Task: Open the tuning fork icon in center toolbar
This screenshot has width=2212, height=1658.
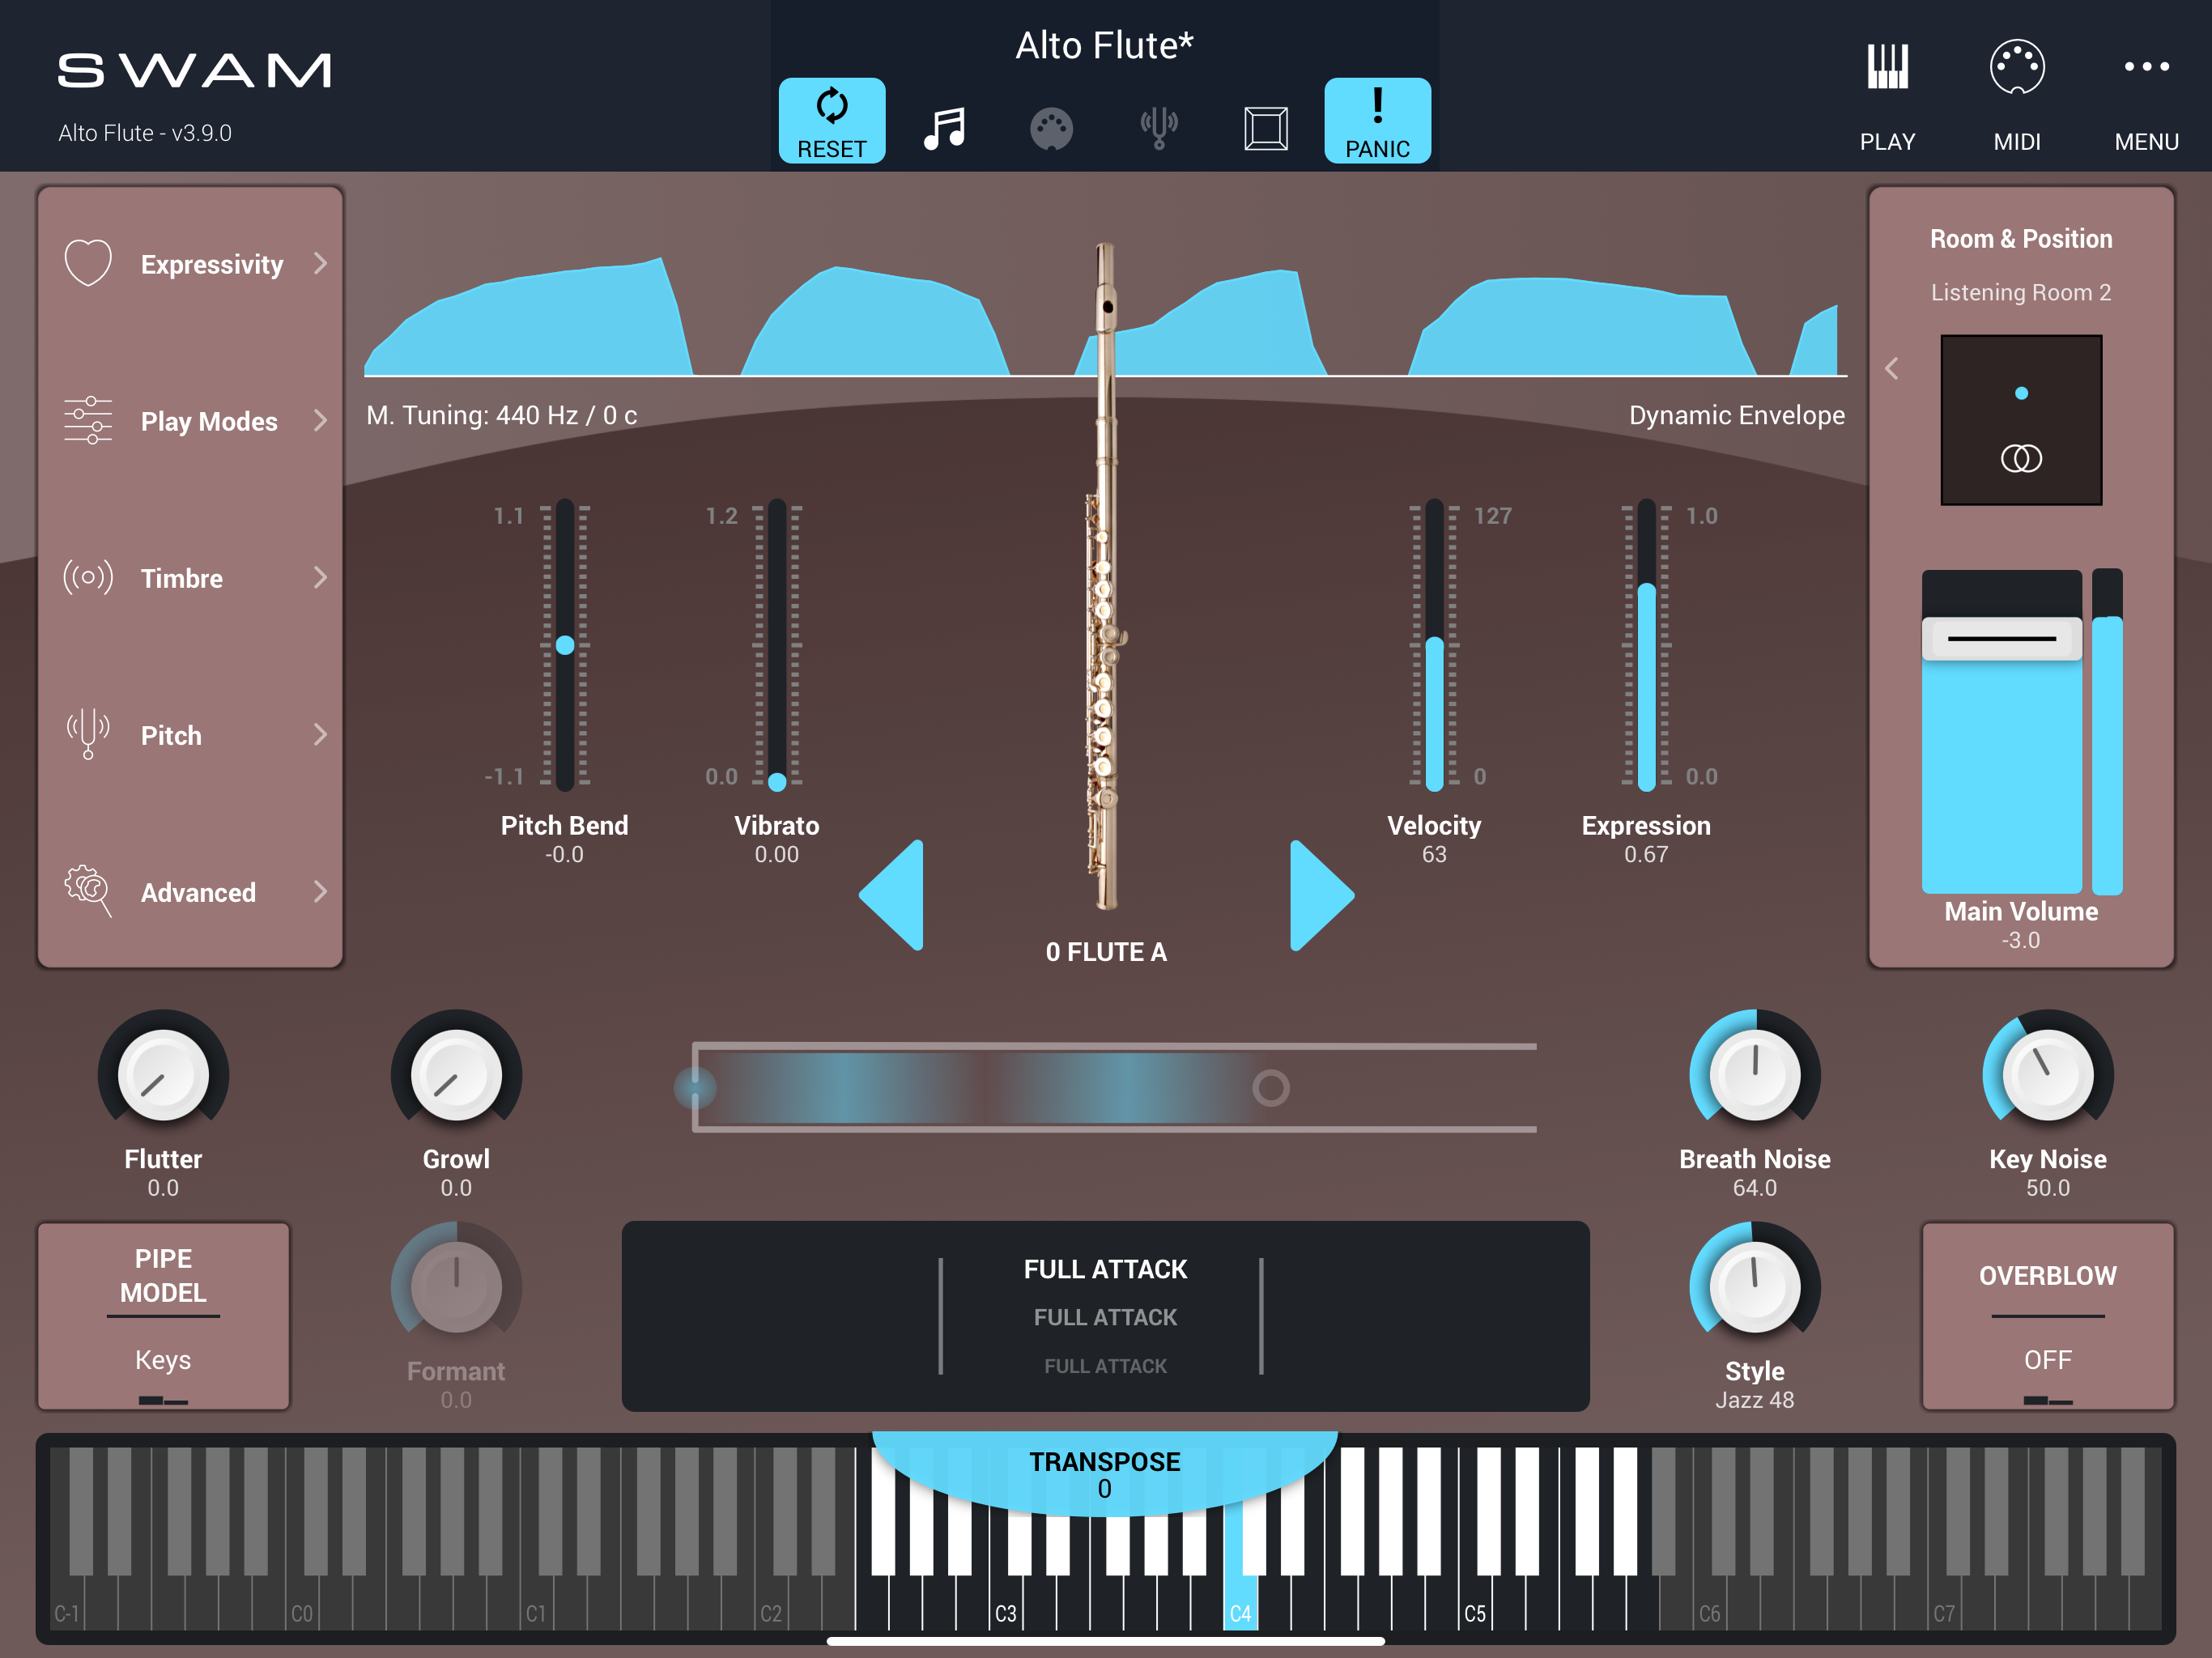Action: [1159, 128]
